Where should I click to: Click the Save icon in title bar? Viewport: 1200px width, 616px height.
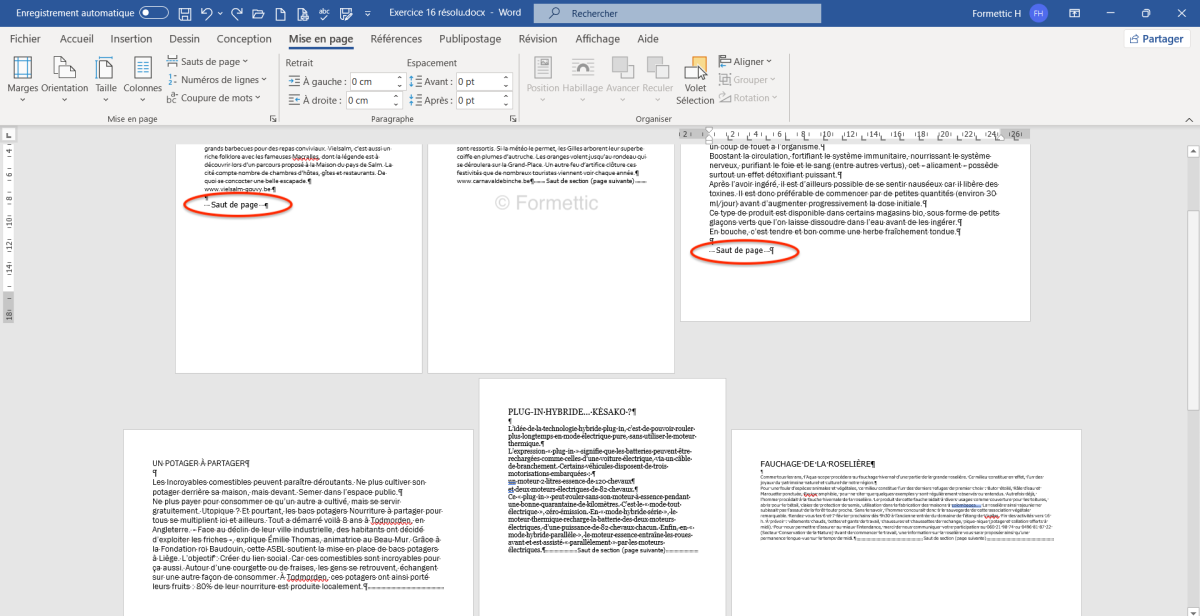pyautogui.click(x=185, y=13)
